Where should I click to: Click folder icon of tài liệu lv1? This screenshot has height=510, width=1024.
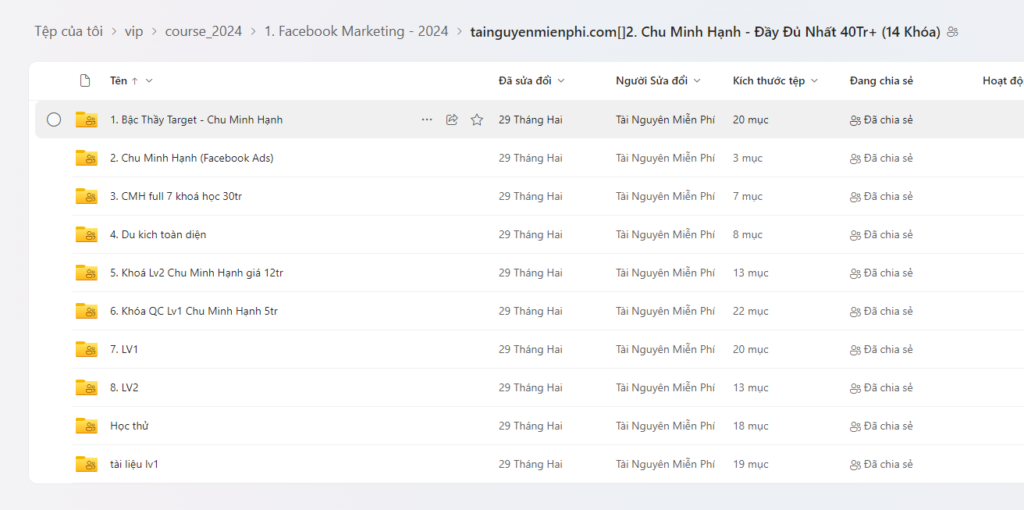[x=86, y=464]
